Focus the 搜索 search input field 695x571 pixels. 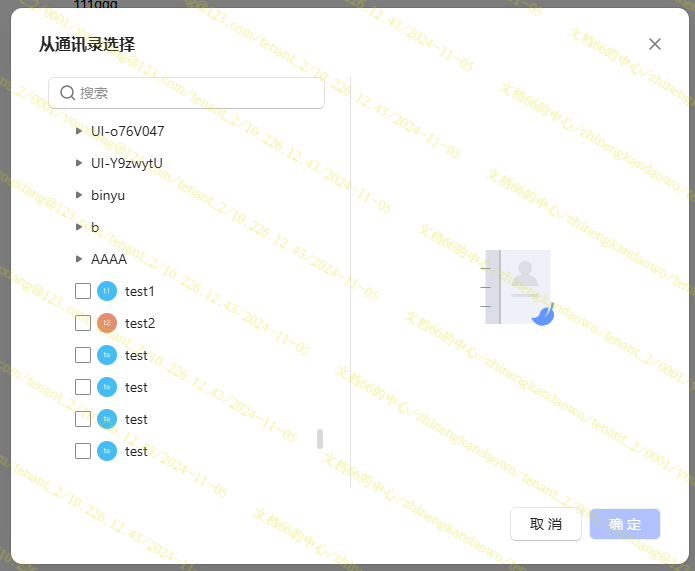point(195,93)
